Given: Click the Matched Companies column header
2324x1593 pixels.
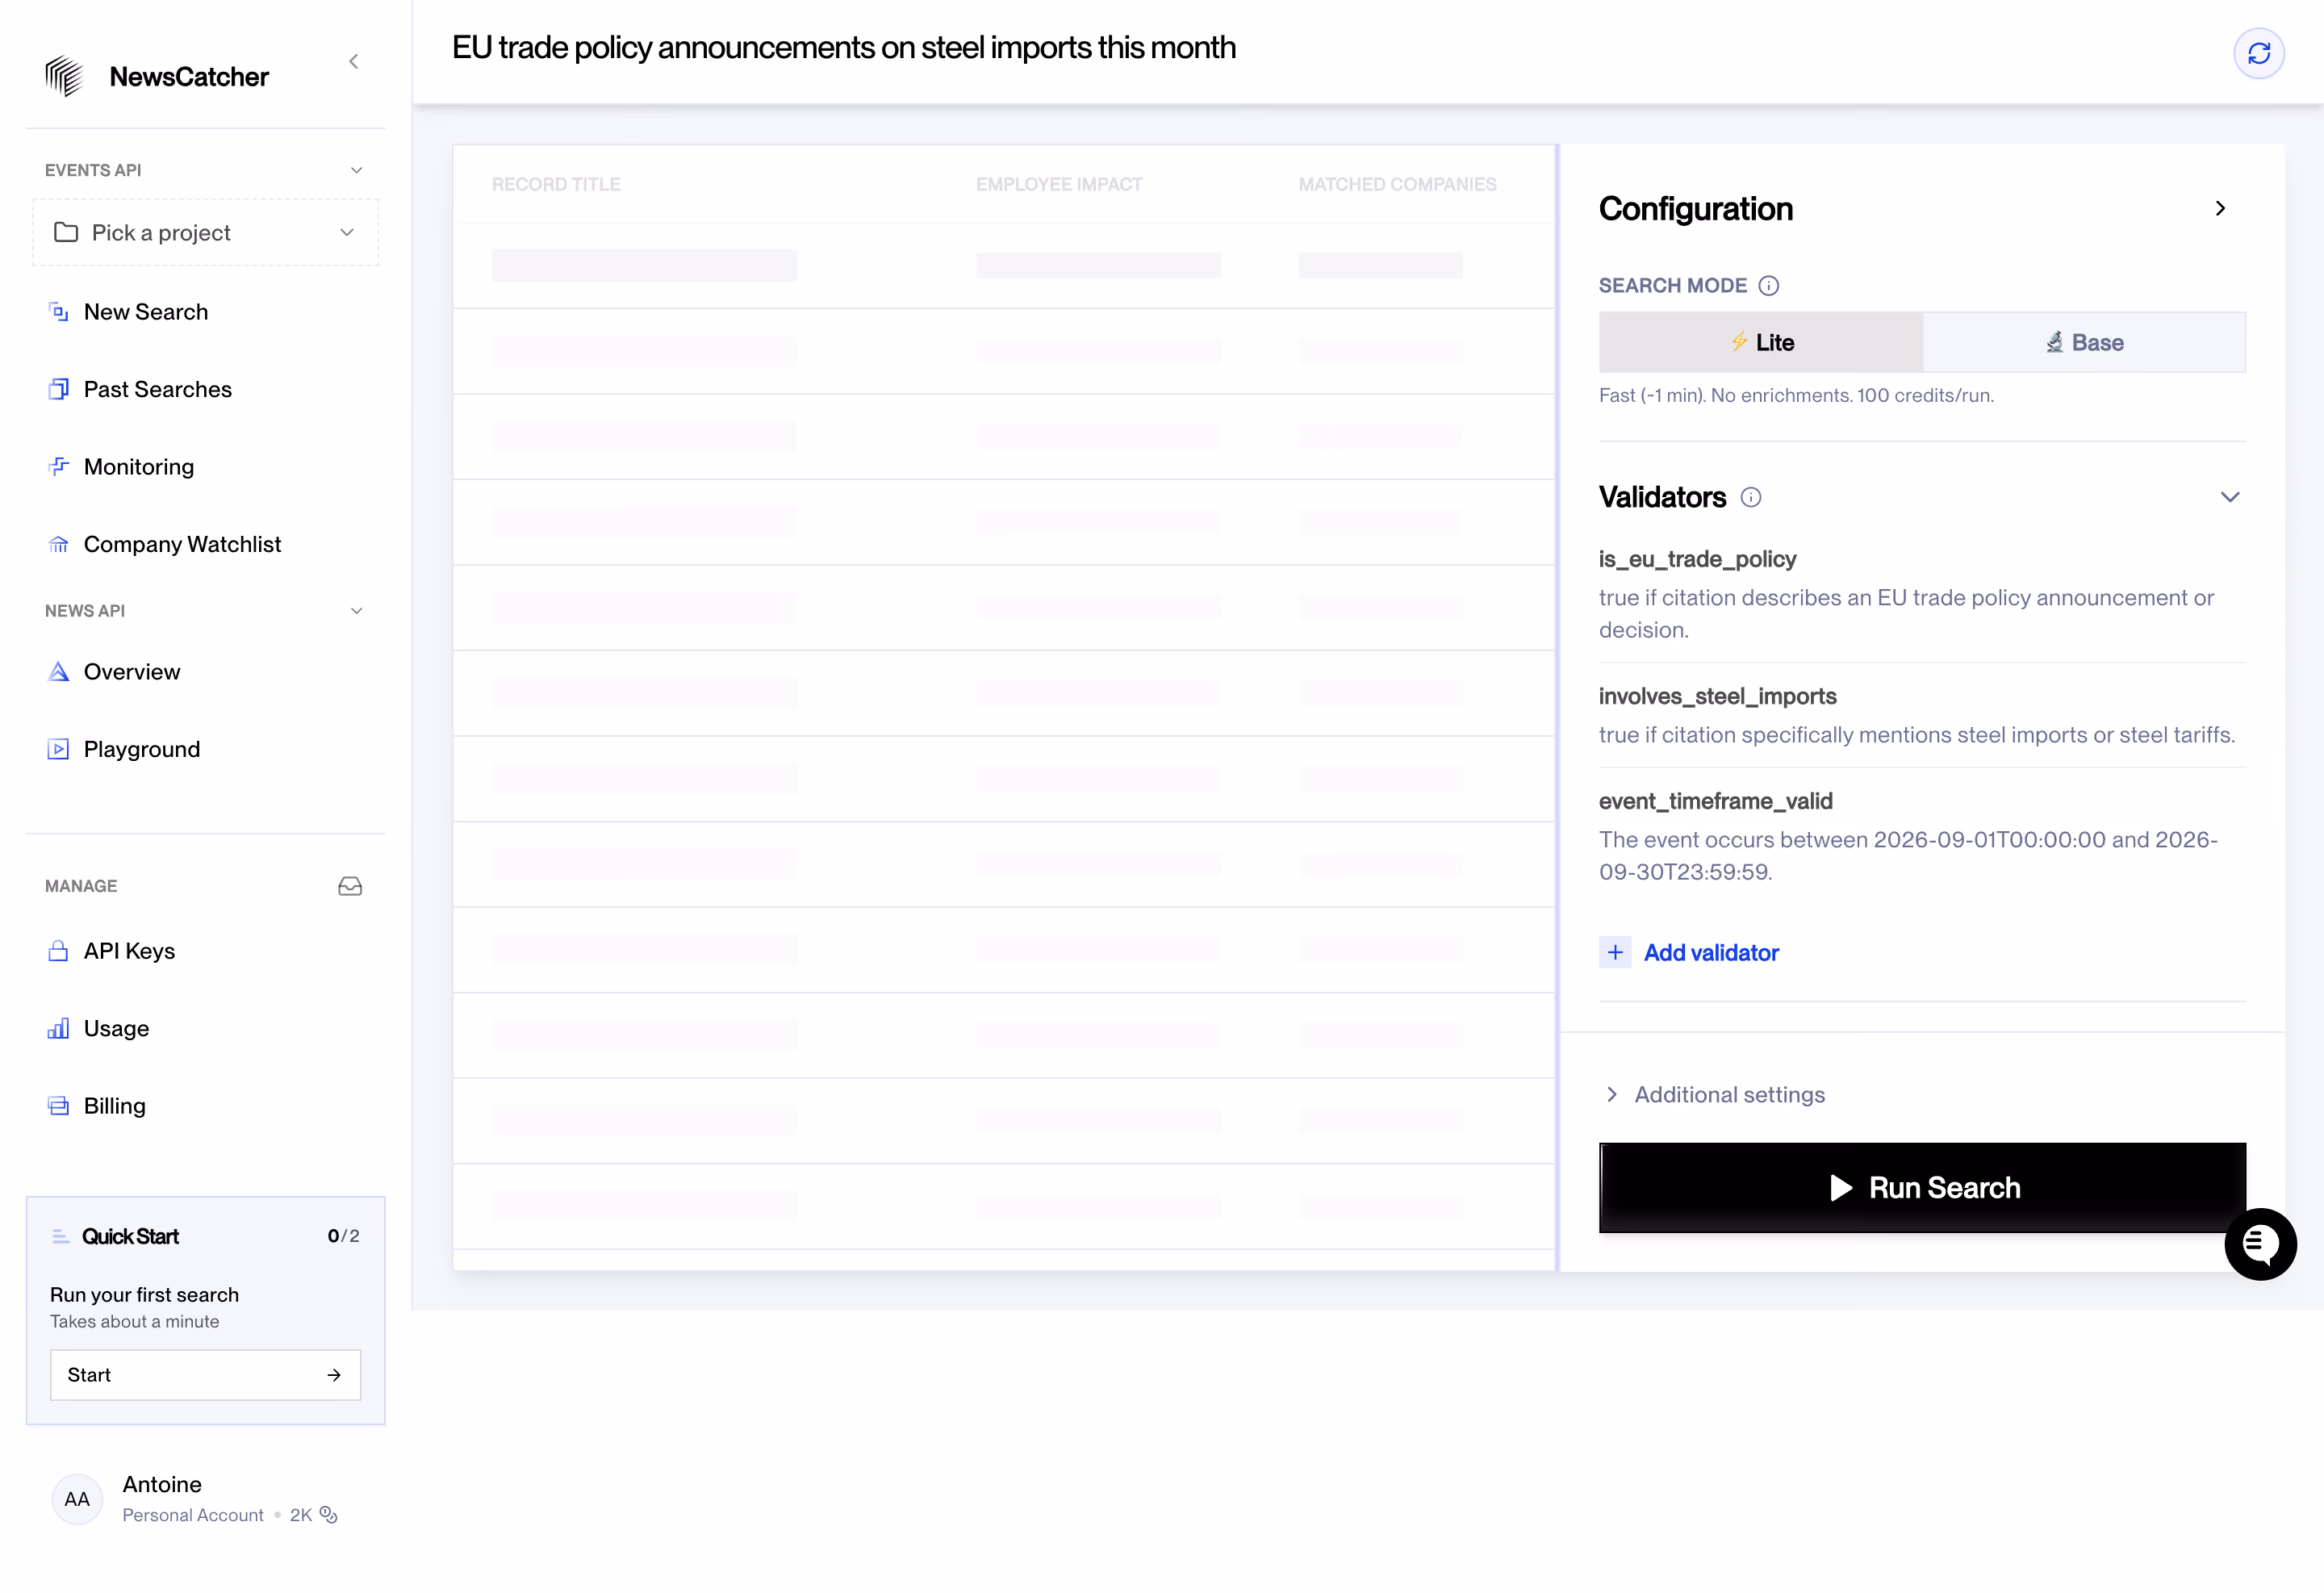Looking at the screenshot, I should coord(1396,184).
